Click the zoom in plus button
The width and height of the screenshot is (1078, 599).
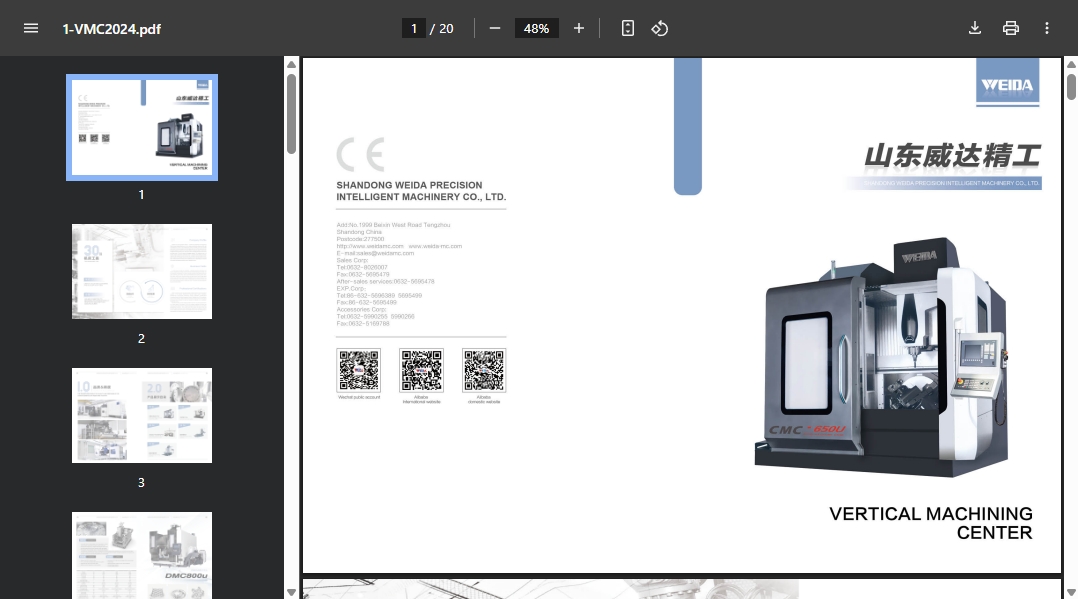pyautogui.click(x=579, y=28)
